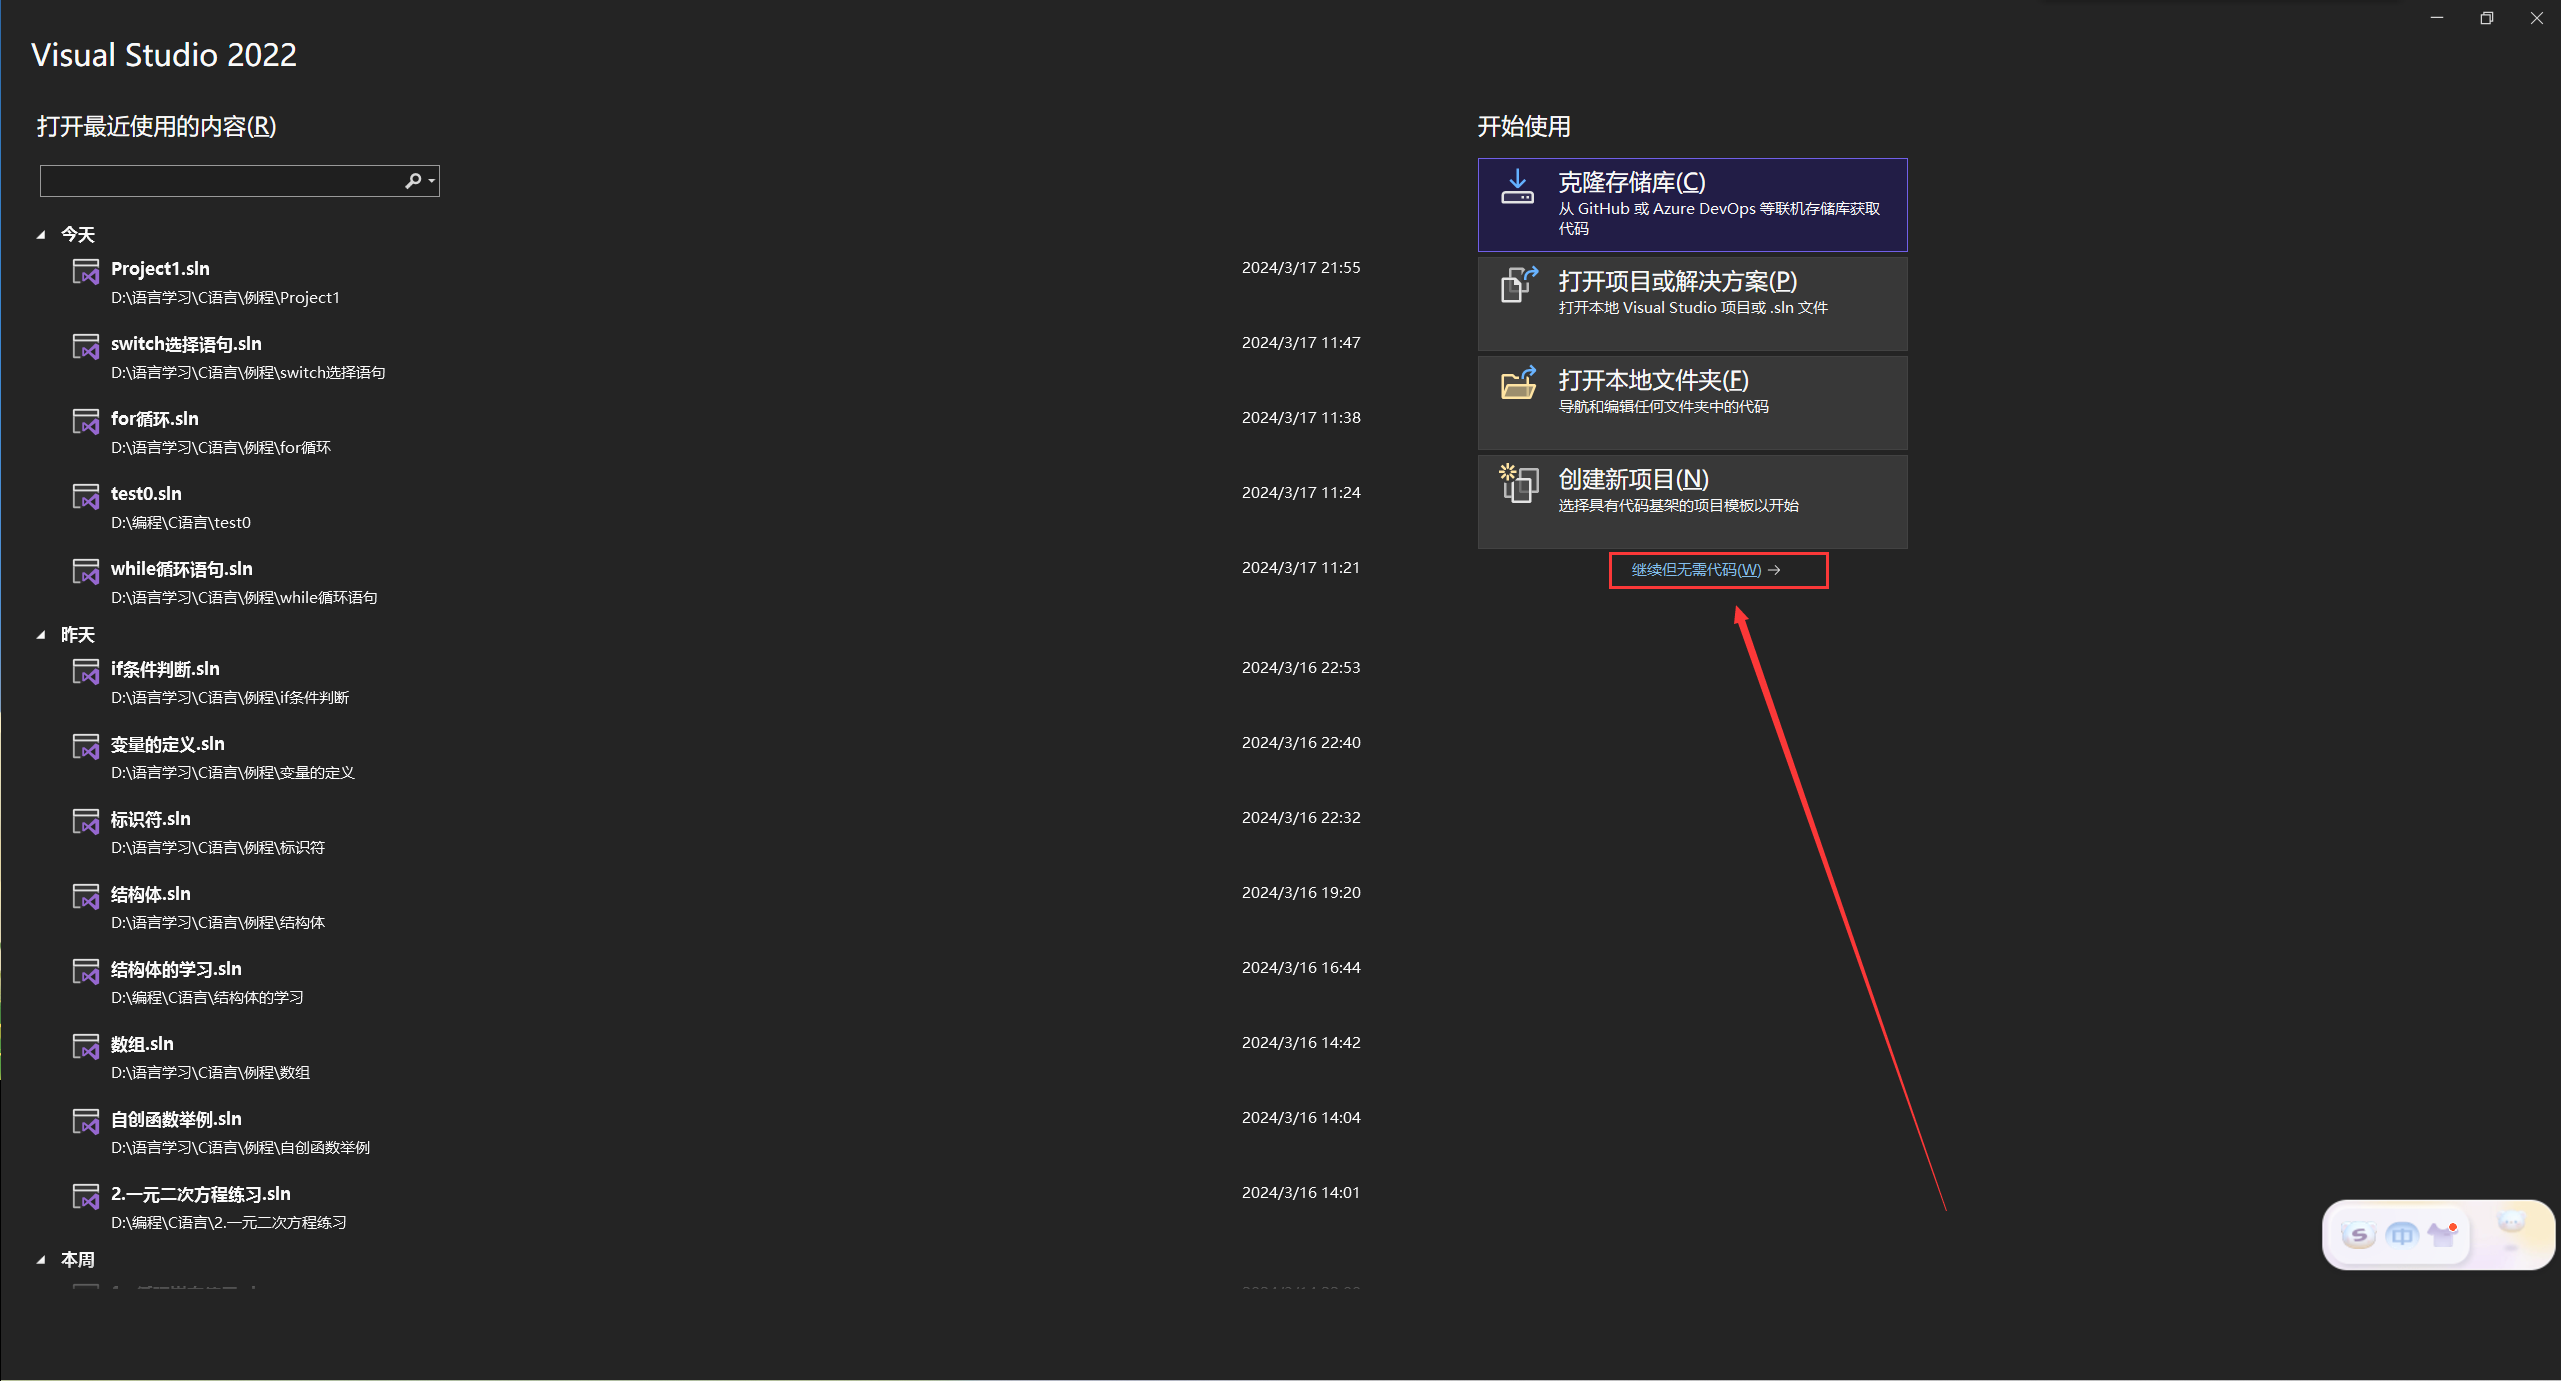Click the solution icon beside test0.sln
The image size is (2561, 1381).
(x=86, y=496)
